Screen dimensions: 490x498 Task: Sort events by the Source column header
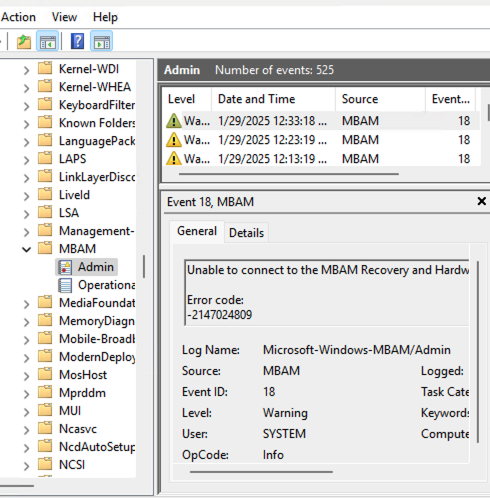(x=380, y=99)
